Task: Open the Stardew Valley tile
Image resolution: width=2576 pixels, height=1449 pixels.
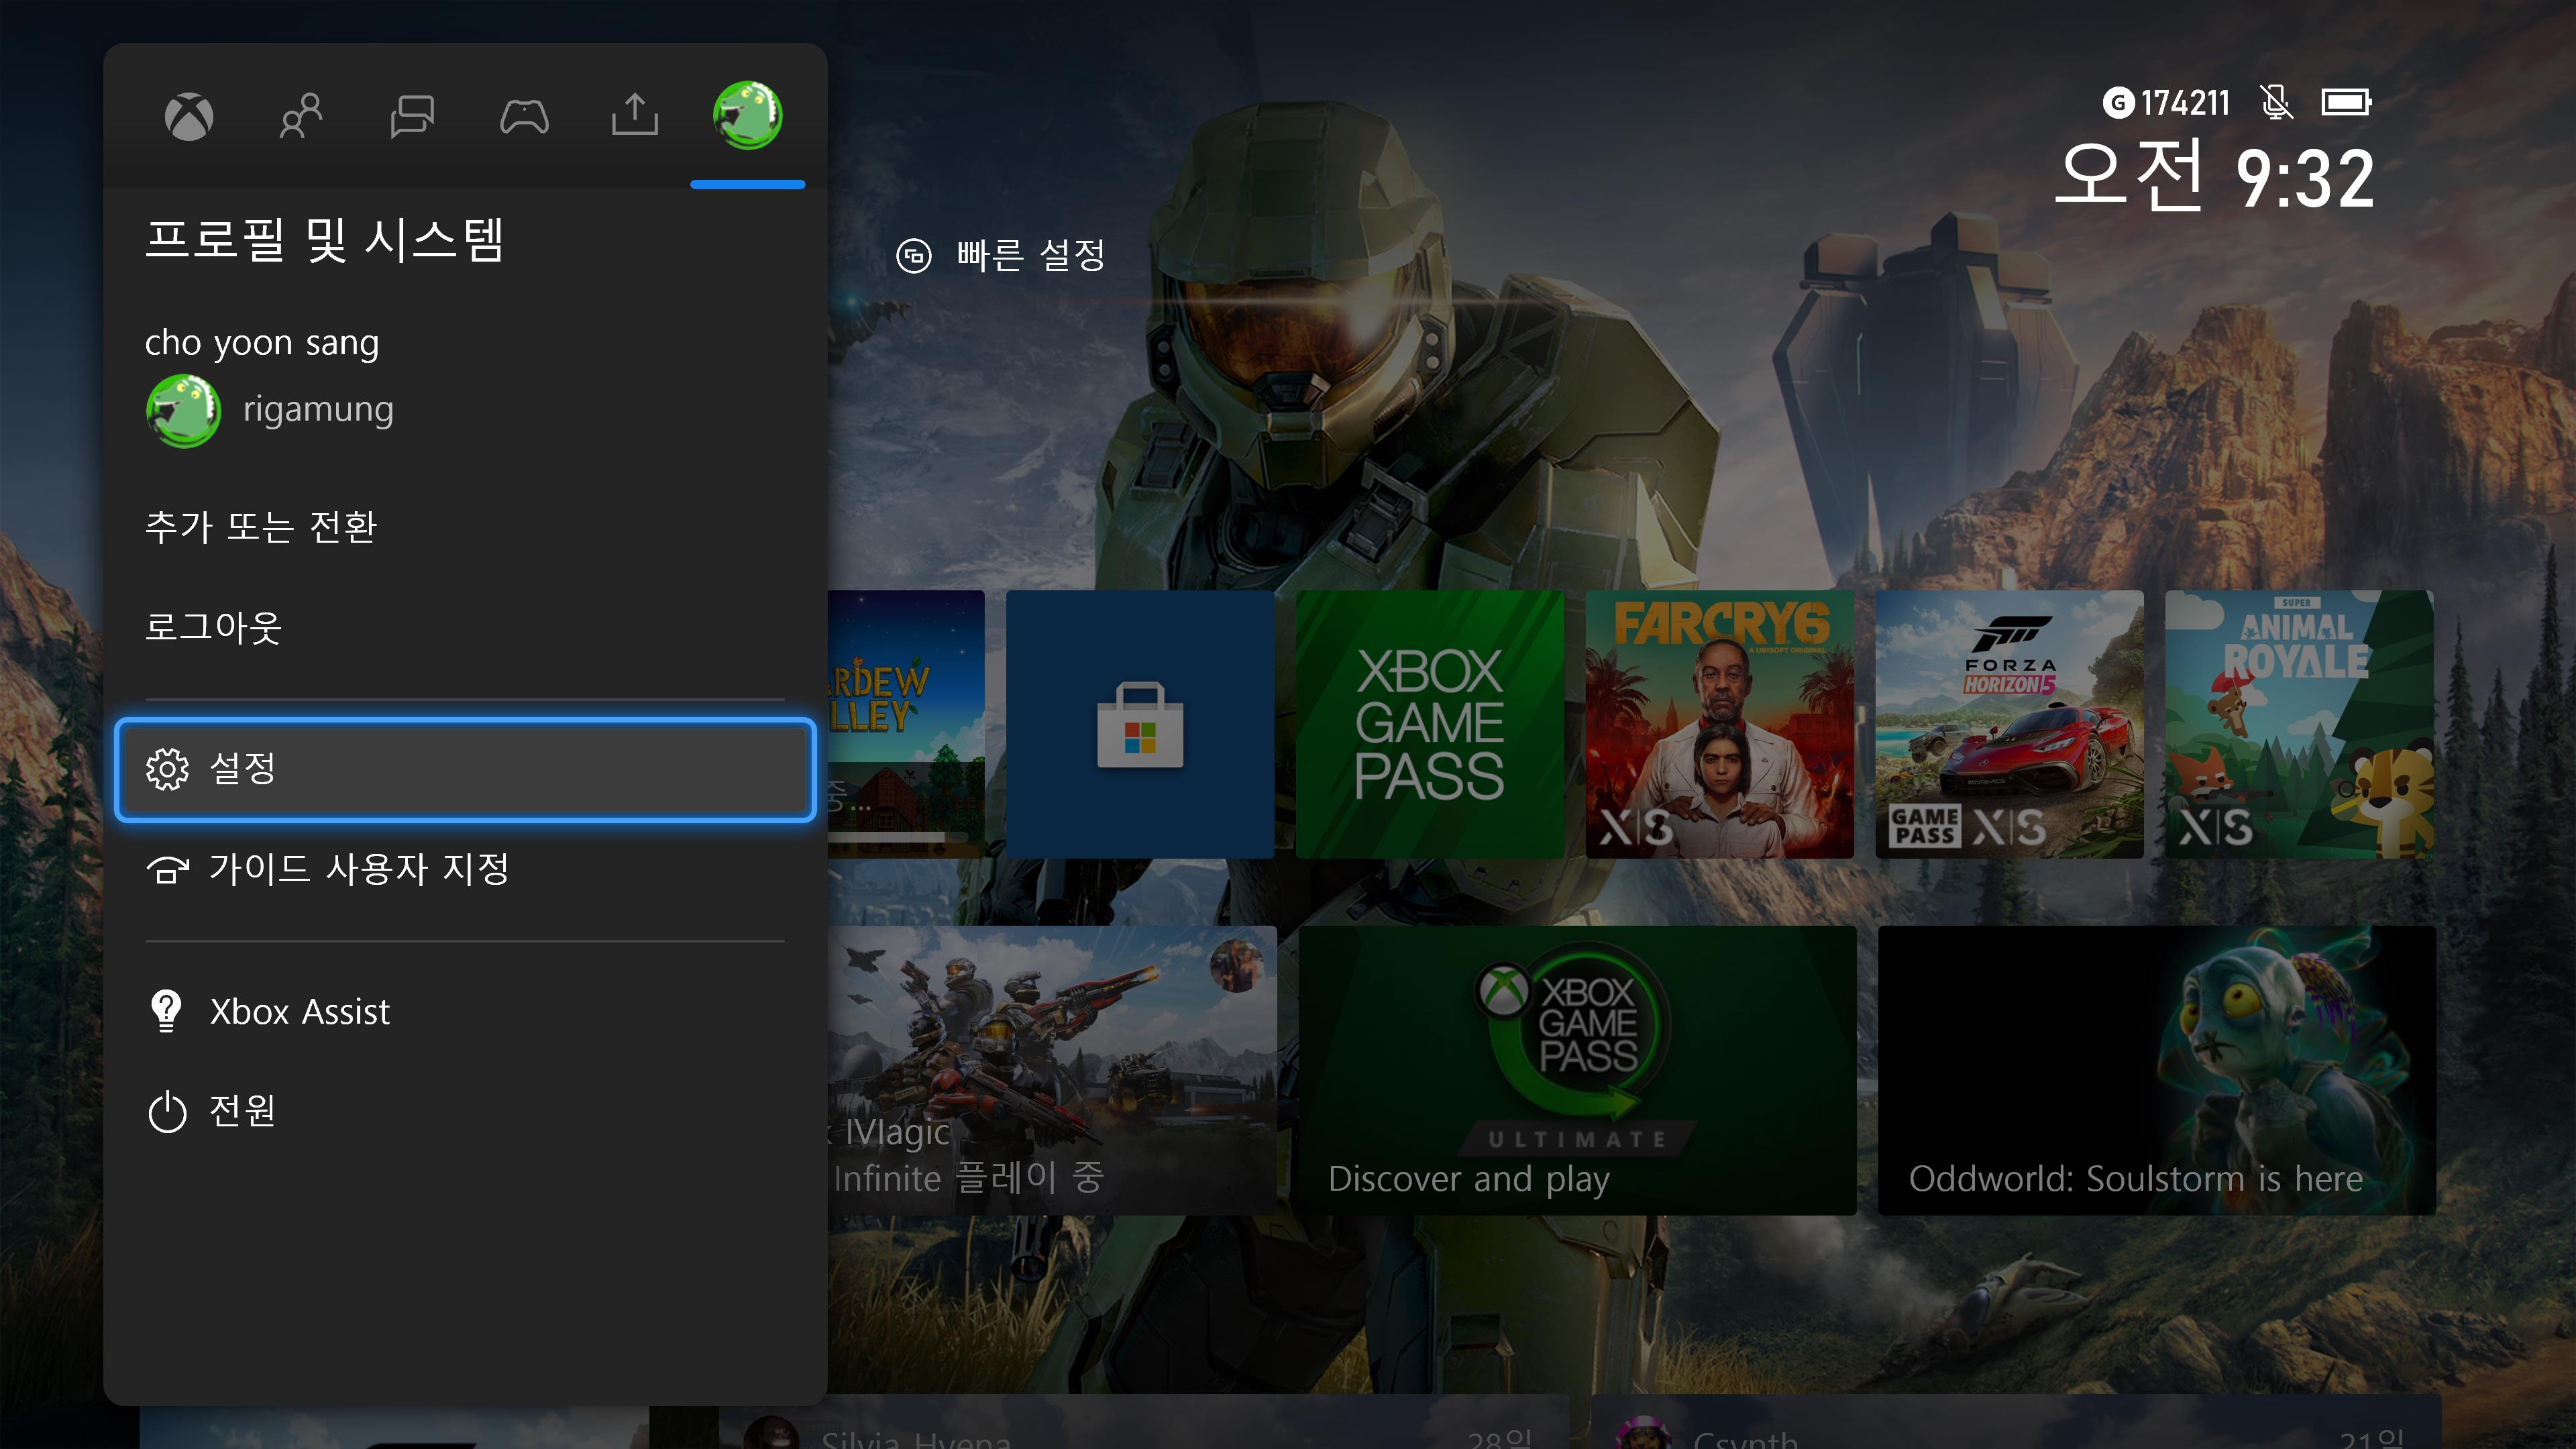Action: 906,724
